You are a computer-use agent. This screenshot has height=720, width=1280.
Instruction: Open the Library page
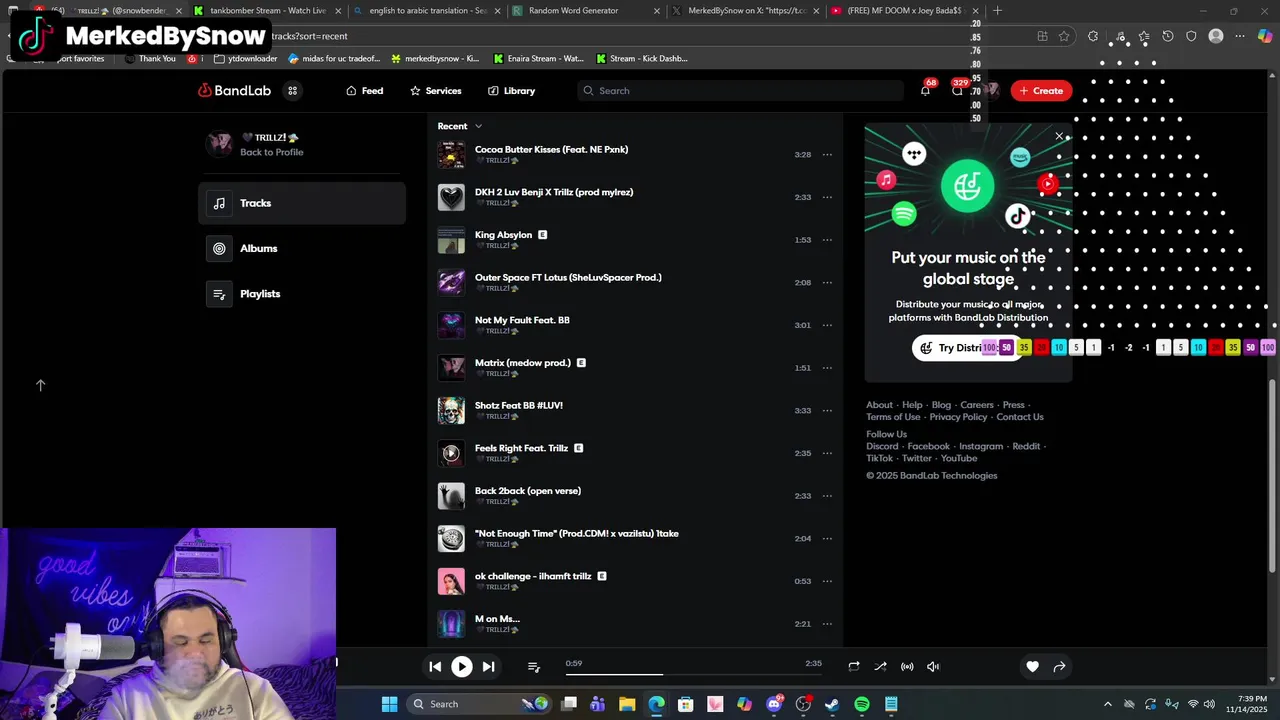click(x=511, y=91)
